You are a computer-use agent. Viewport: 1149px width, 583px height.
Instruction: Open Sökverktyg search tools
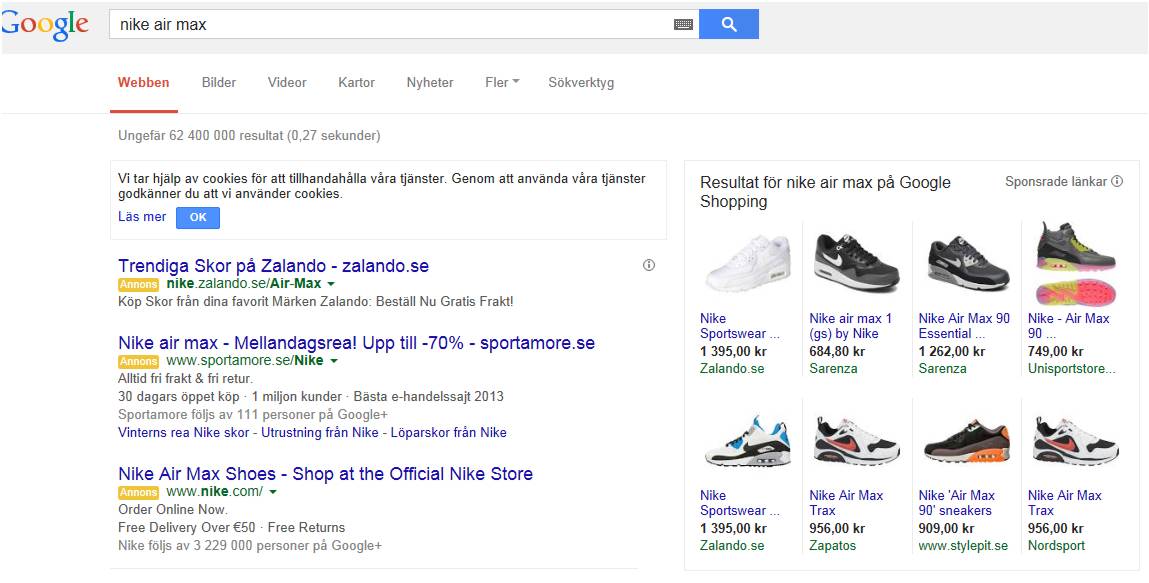[x=581, y=83]
